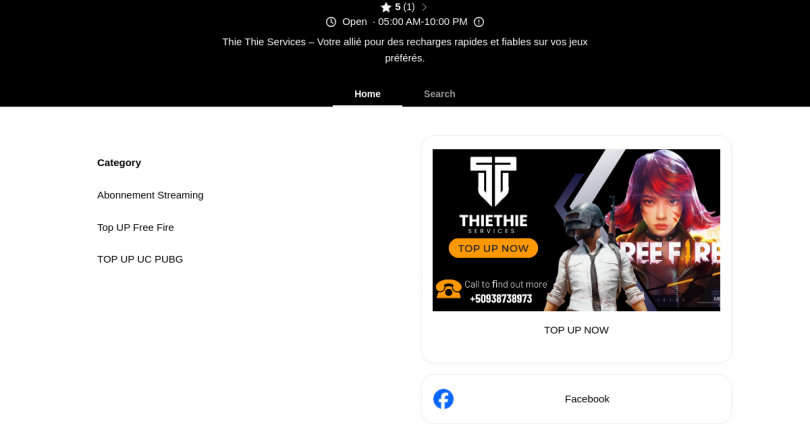Viewport: 810px width, 424px height.
Task: Select the Top UP Free Fire category
Action: [135, 227]
